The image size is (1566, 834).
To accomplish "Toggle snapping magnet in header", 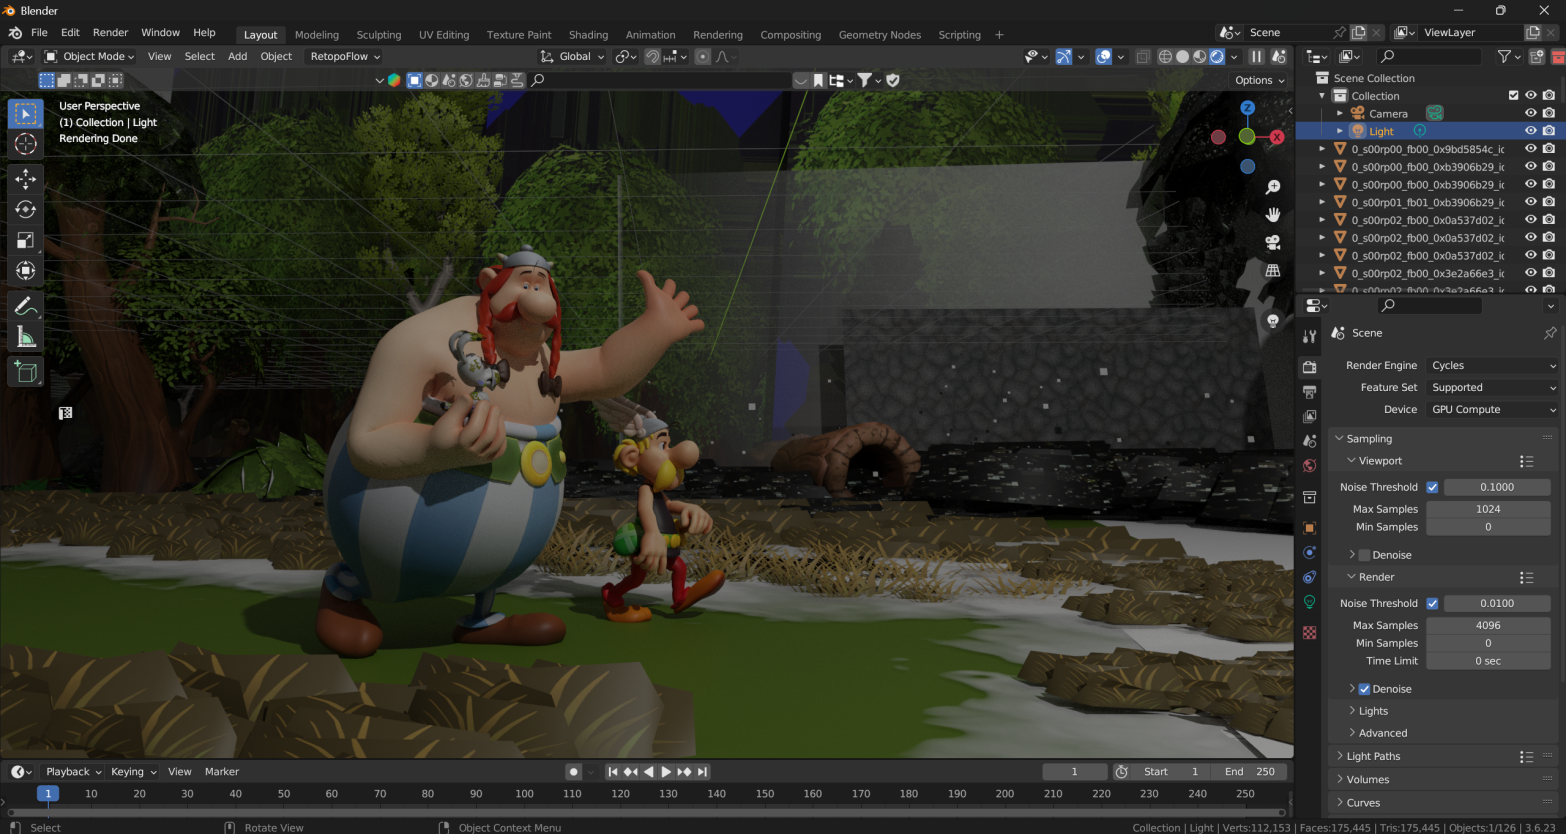I will click(x=652, y=57).
